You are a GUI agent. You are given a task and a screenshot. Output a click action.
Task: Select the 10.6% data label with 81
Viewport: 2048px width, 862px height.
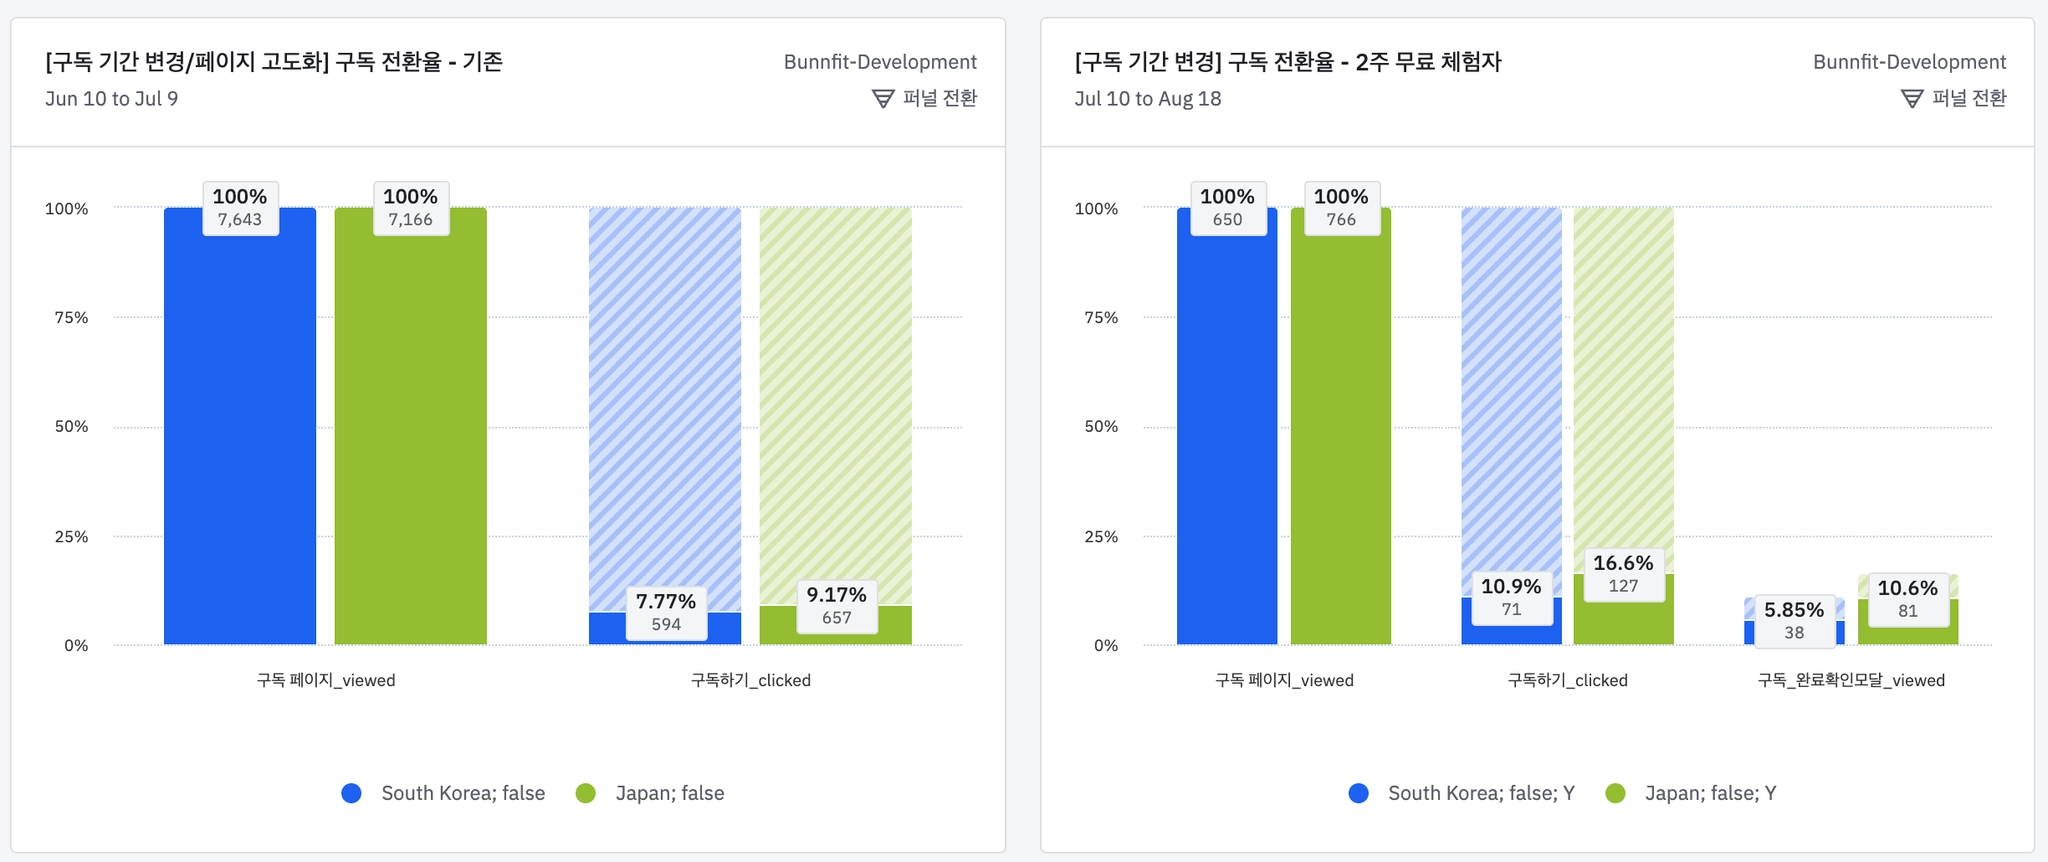click(x=1907, y=599)
